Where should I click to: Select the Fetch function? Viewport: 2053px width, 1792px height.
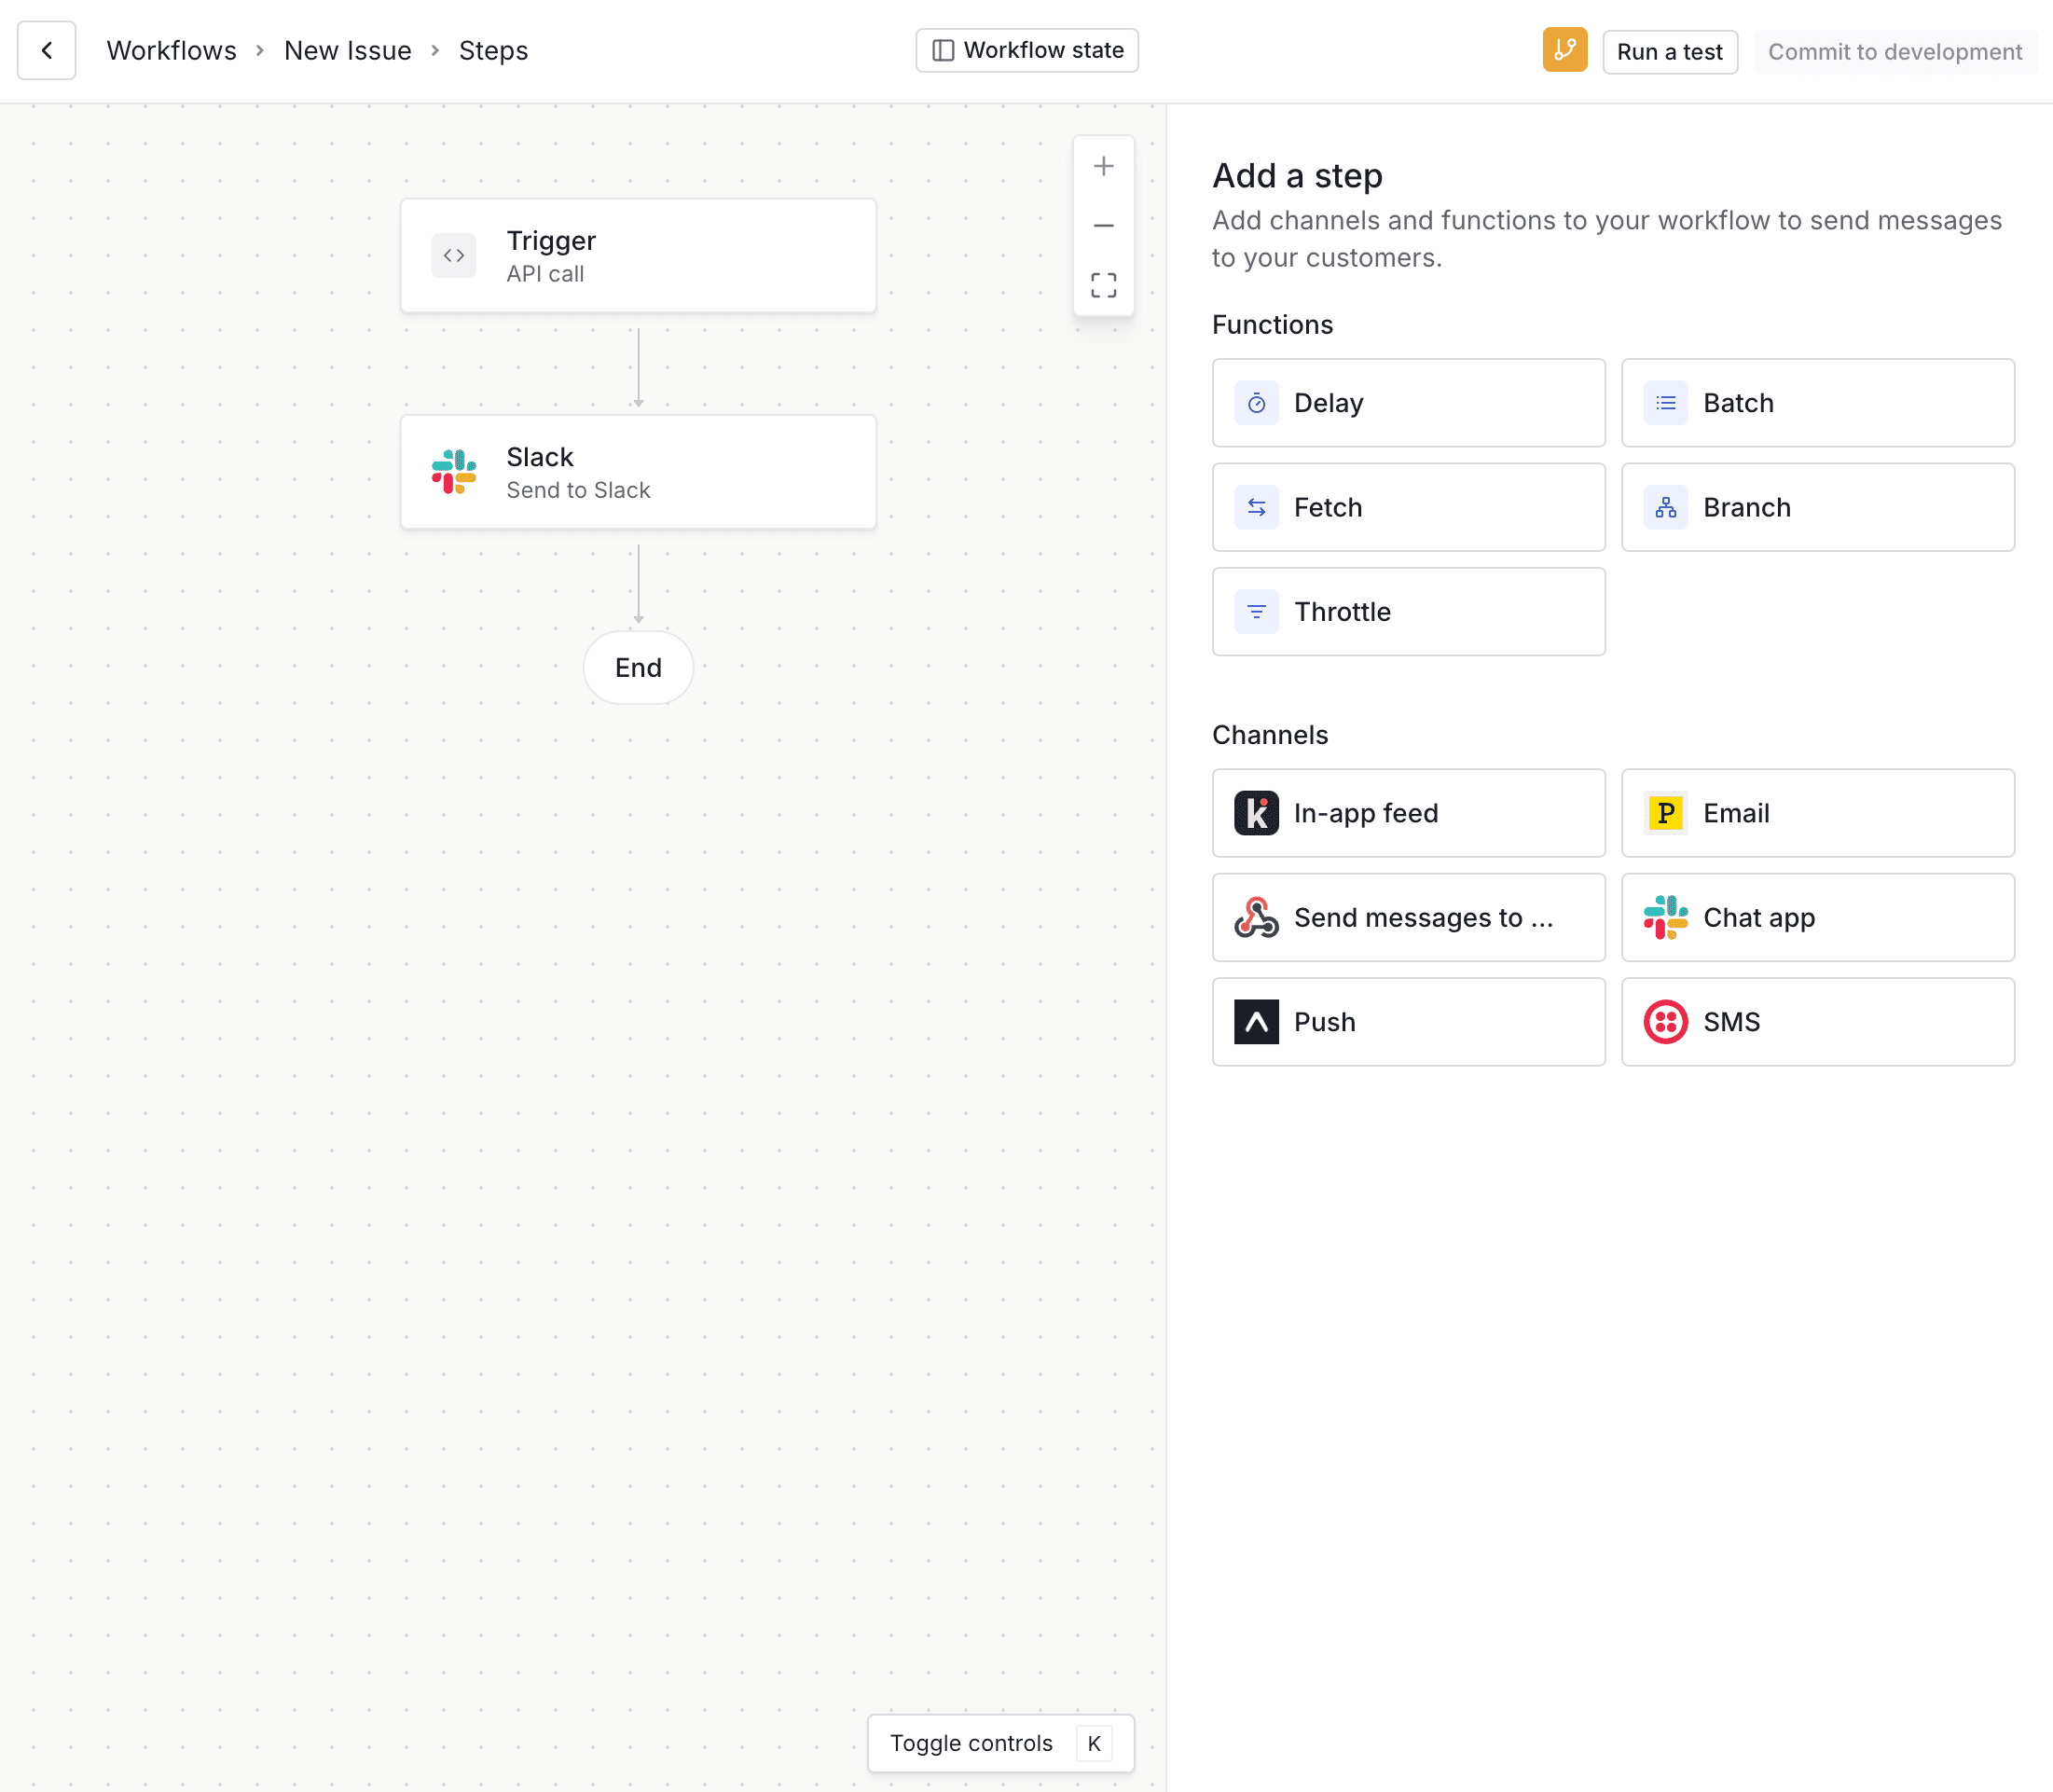1407,507
